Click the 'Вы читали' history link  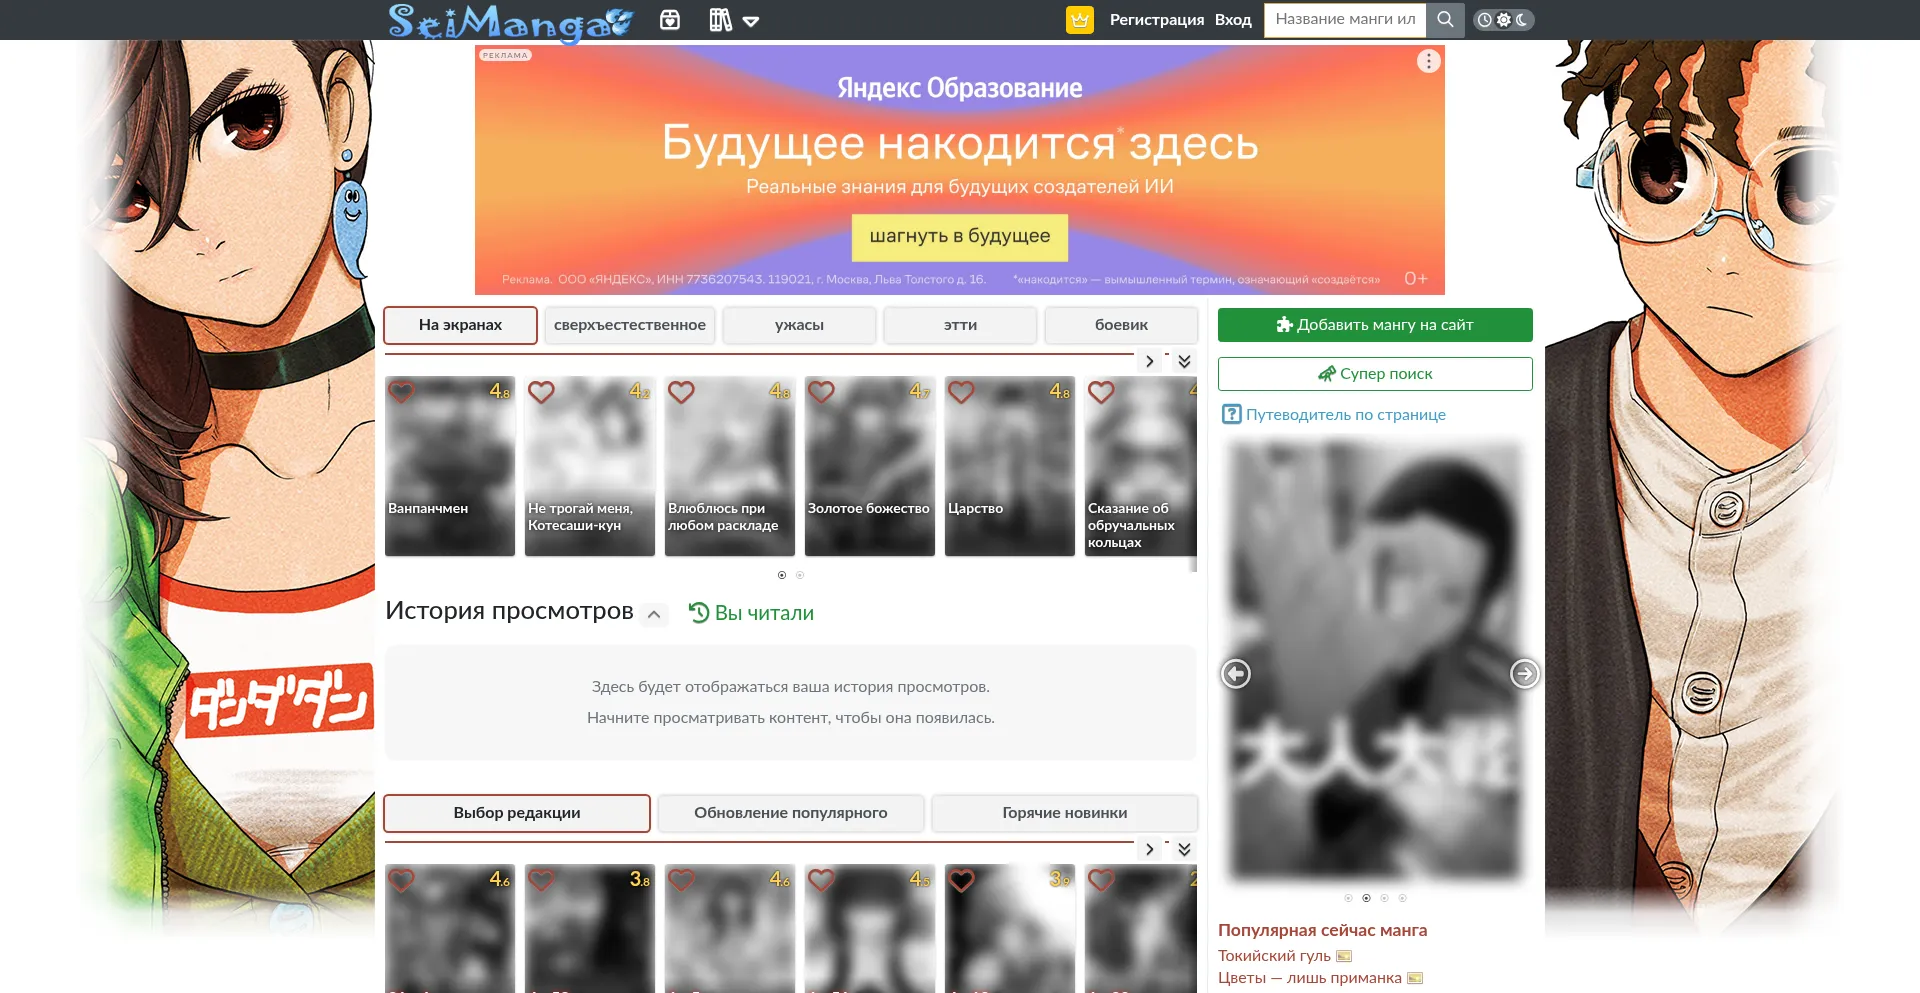pyautogui.click(x=752, y=613)
